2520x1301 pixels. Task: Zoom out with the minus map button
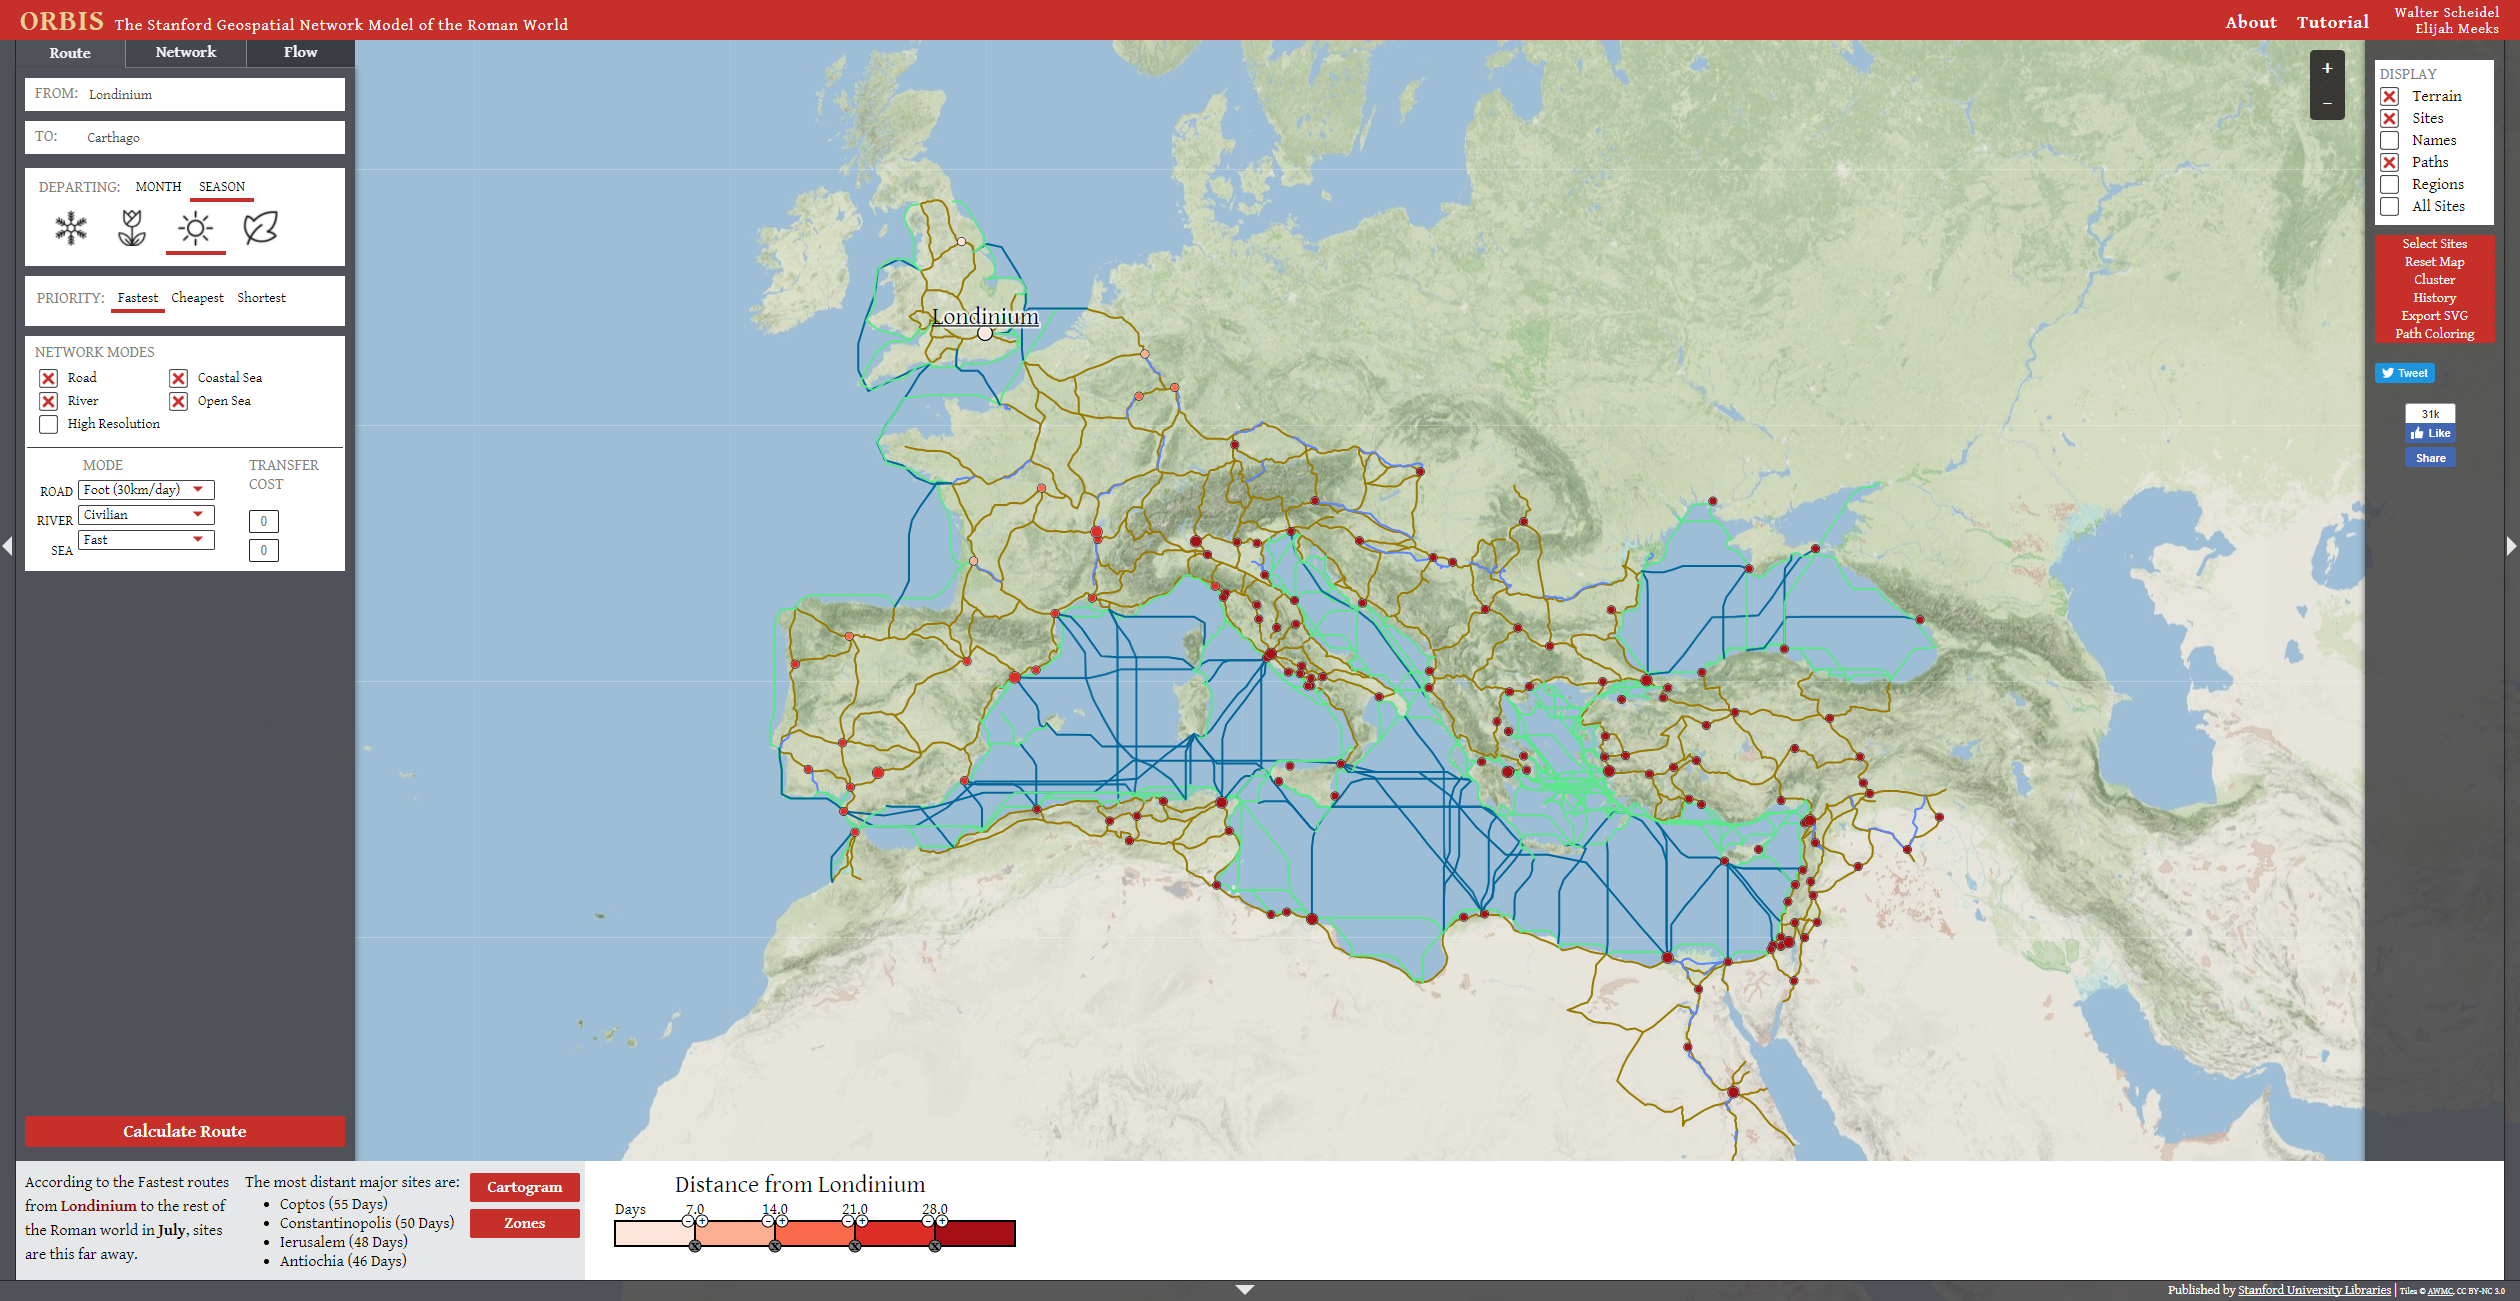(2327, 103)
